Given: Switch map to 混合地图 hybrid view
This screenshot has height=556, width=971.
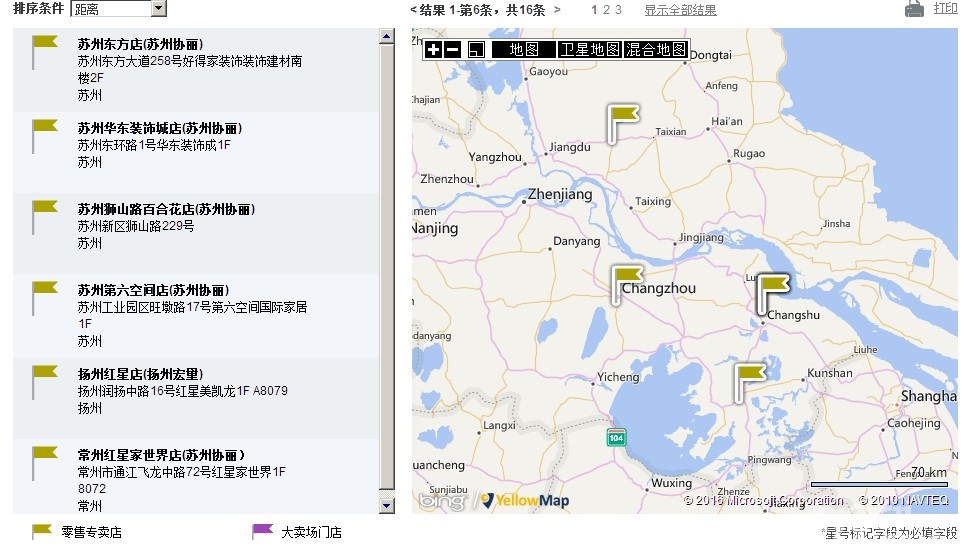Looking at the screenshot, I should tap(656, 50).
